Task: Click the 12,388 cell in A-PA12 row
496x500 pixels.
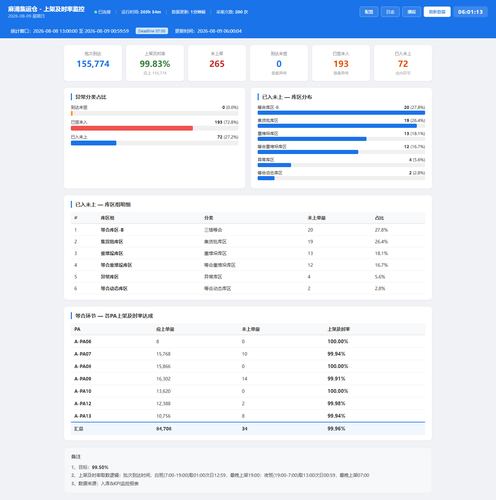Action: point(163,403)
